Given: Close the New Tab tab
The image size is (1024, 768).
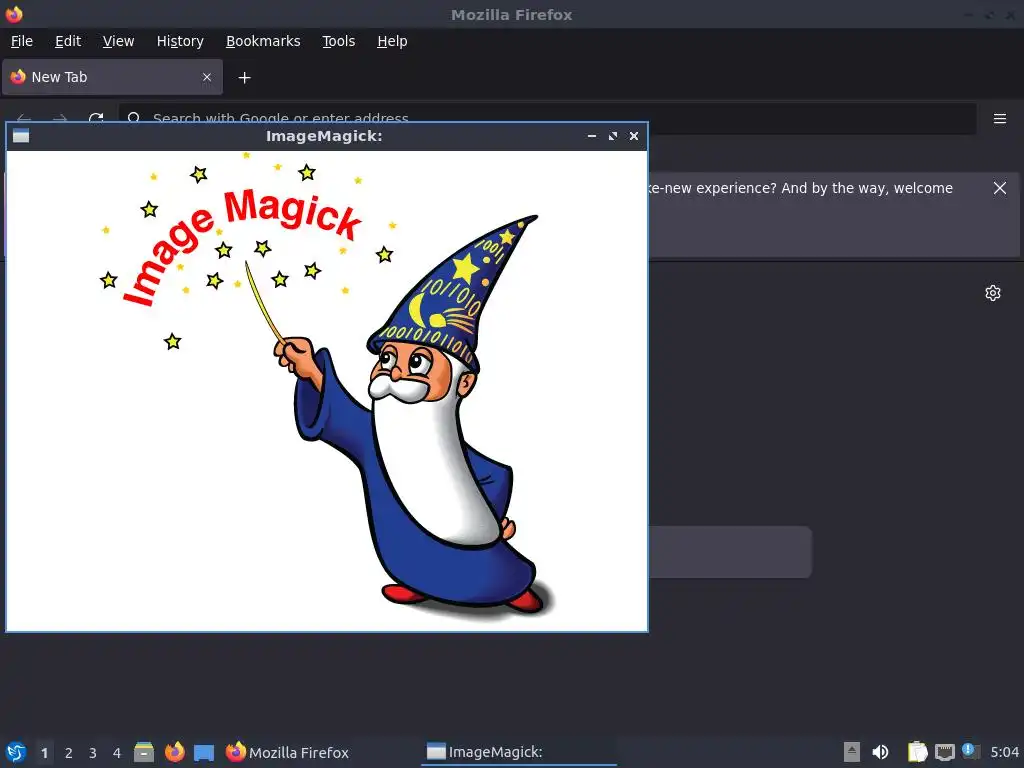Looking at the screenshot, I should click(207, 77).
